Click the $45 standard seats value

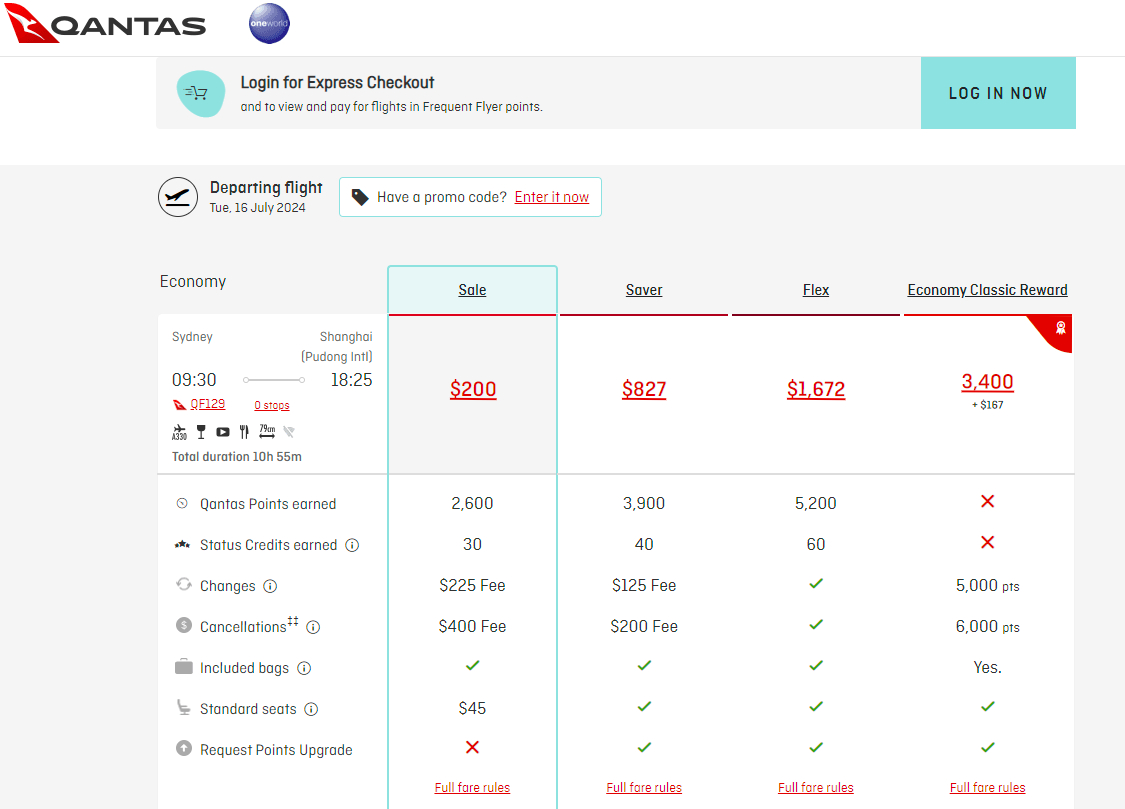tap(472, 709)
